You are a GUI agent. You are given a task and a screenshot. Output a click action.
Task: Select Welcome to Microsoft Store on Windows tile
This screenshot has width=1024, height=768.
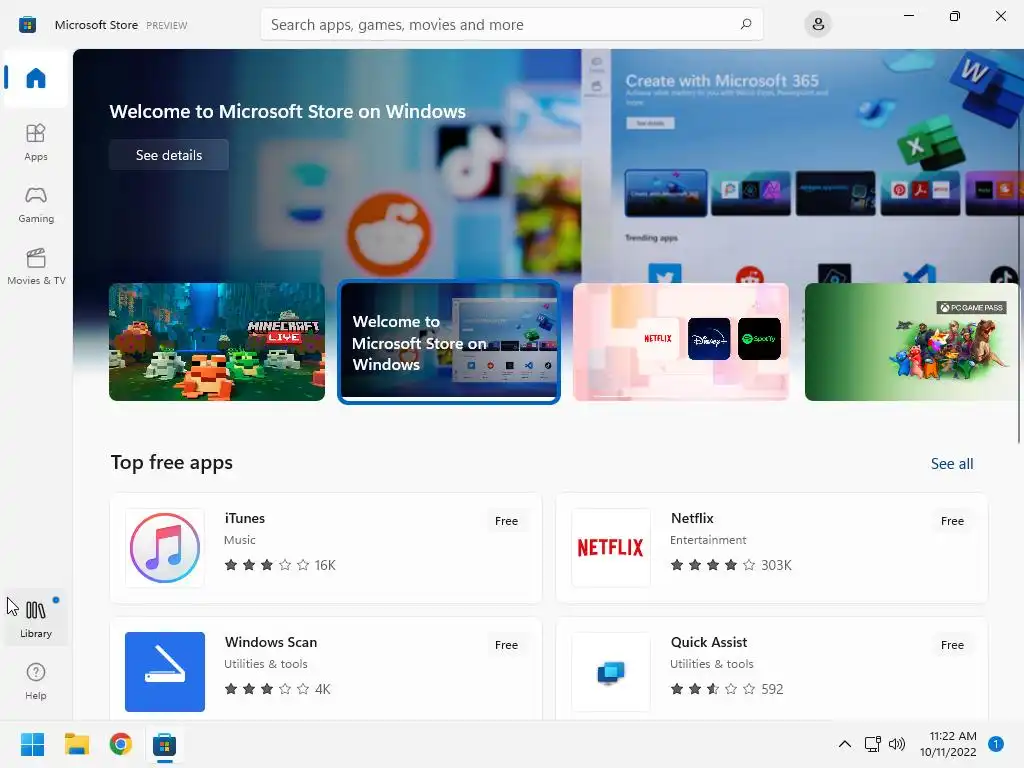(x=449, y=342)
